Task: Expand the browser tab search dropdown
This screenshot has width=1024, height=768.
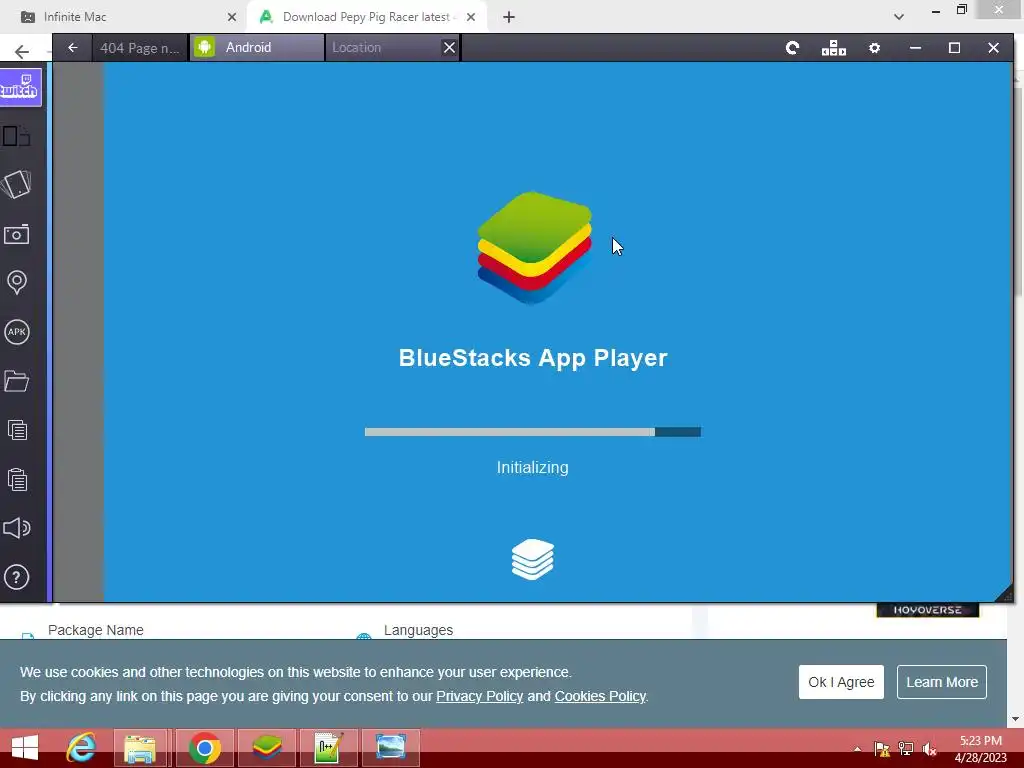Action: click(x=899, y=17)
